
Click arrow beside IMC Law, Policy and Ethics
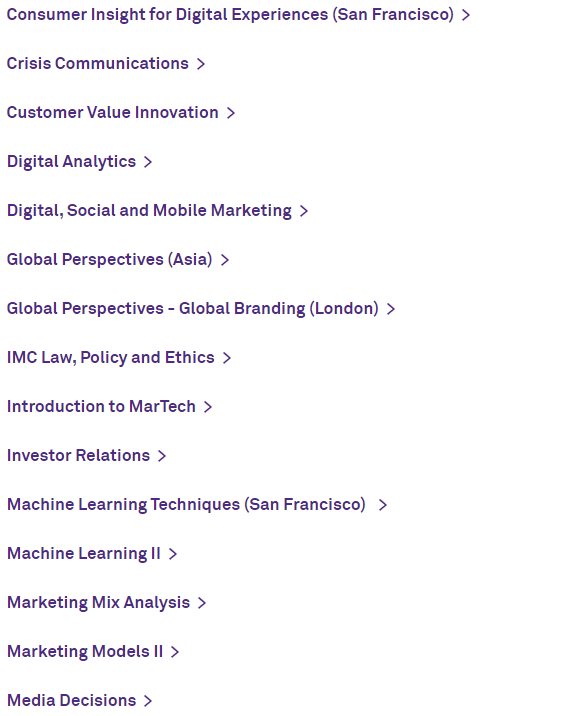click(x=227, y=358)
